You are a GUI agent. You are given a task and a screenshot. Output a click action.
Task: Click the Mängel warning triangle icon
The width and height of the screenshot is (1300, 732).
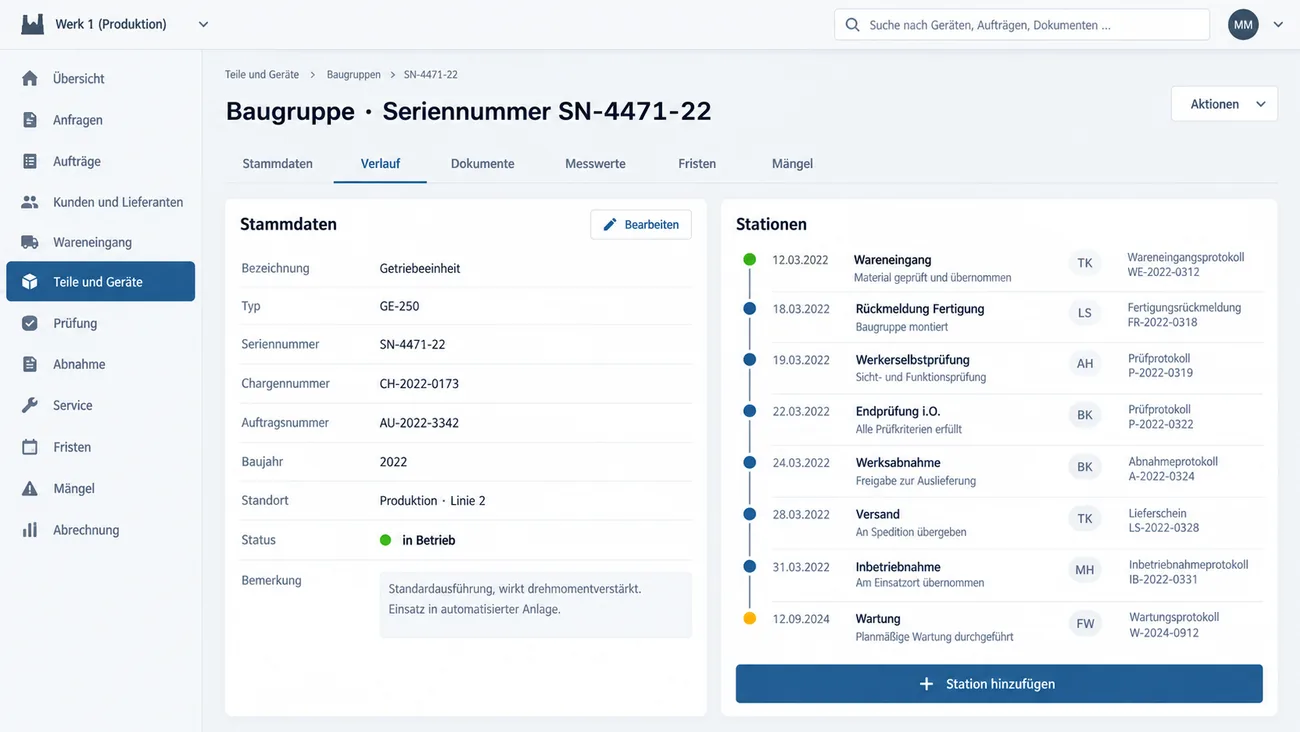point(30,488)
